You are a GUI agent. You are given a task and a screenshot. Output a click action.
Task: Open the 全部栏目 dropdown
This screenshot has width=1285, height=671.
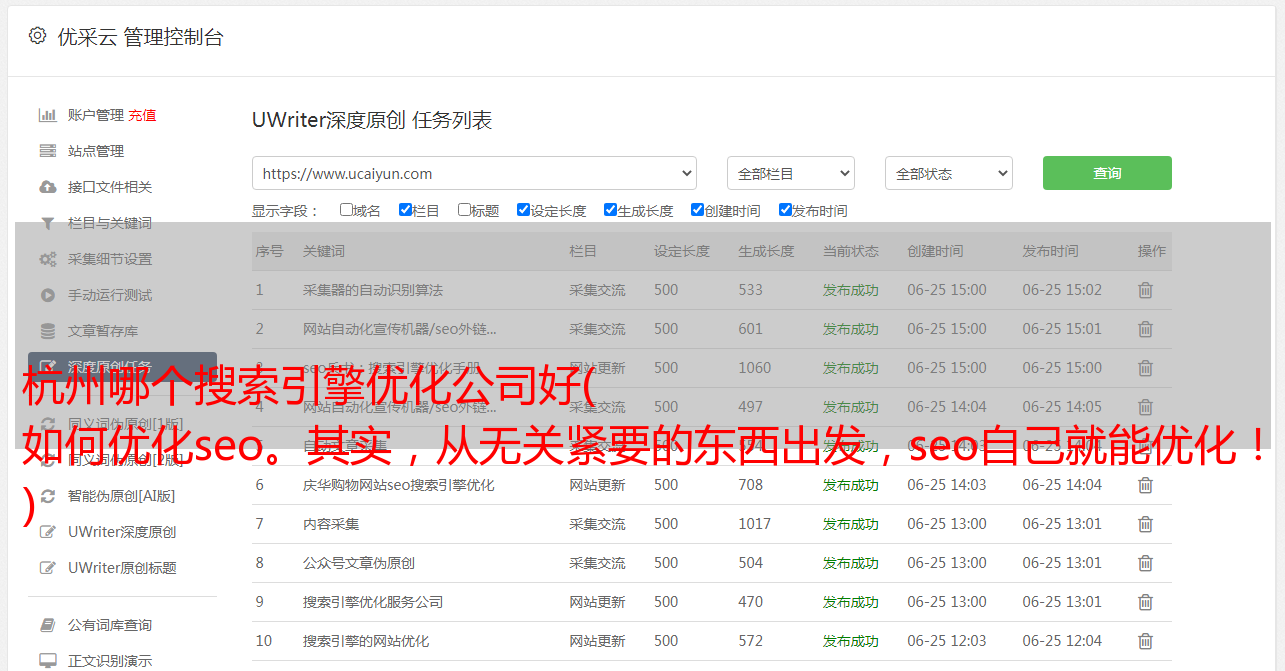(790, 173)
